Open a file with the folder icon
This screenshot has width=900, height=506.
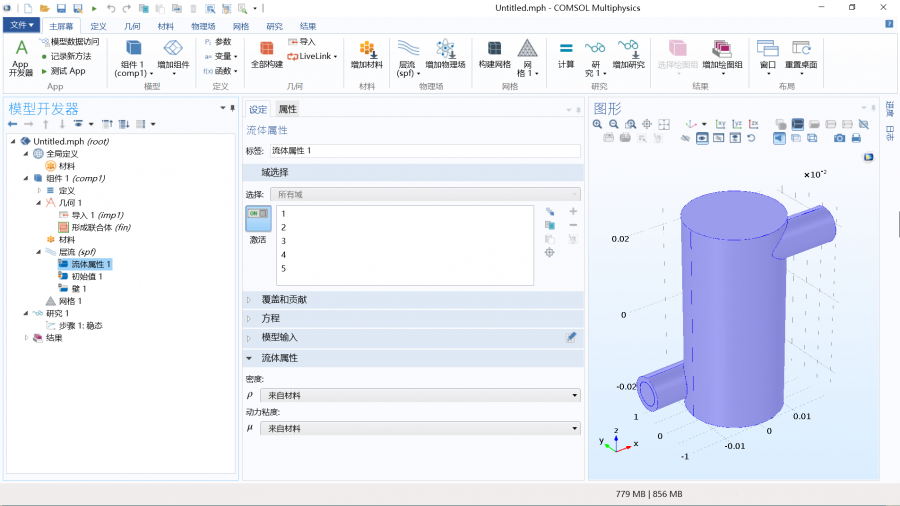coord(44,9)
